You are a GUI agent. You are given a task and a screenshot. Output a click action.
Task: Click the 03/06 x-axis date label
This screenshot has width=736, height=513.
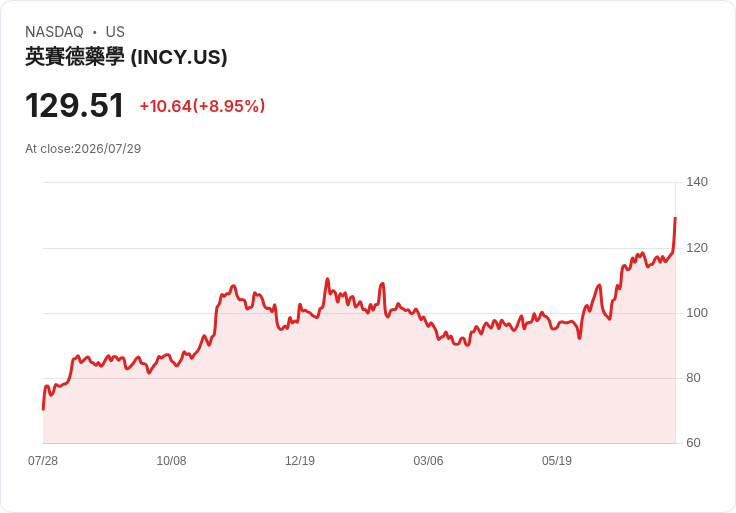(x=428, y=461)
